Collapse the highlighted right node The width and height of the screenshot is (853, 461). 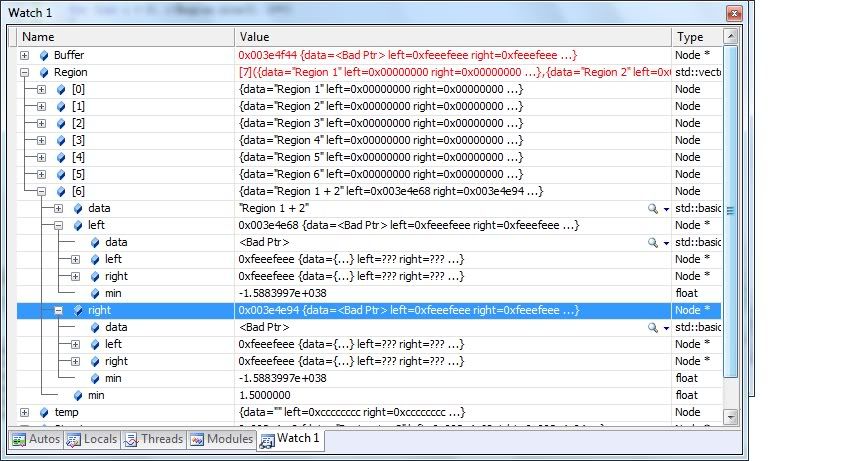point(58,310)
